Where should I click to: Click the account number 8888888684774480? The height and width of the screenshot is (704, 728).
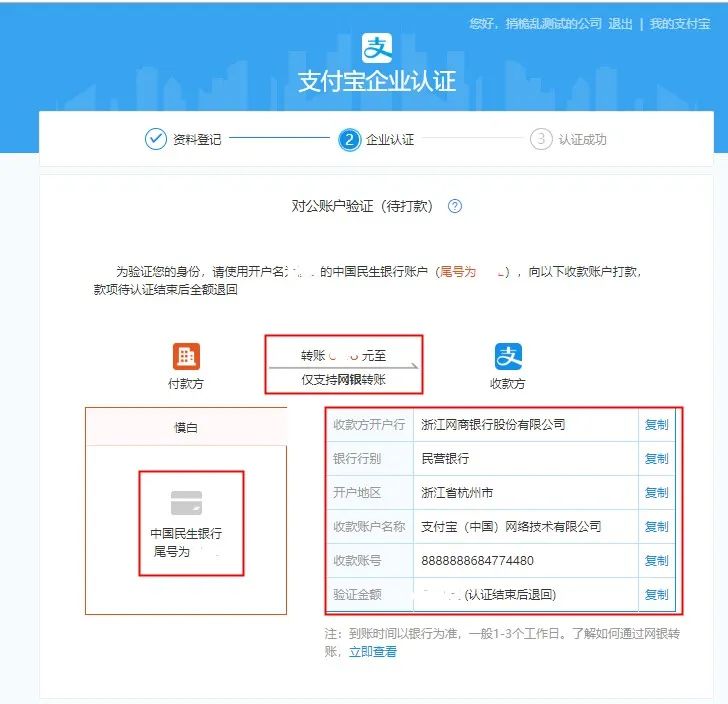coord(478,560)
